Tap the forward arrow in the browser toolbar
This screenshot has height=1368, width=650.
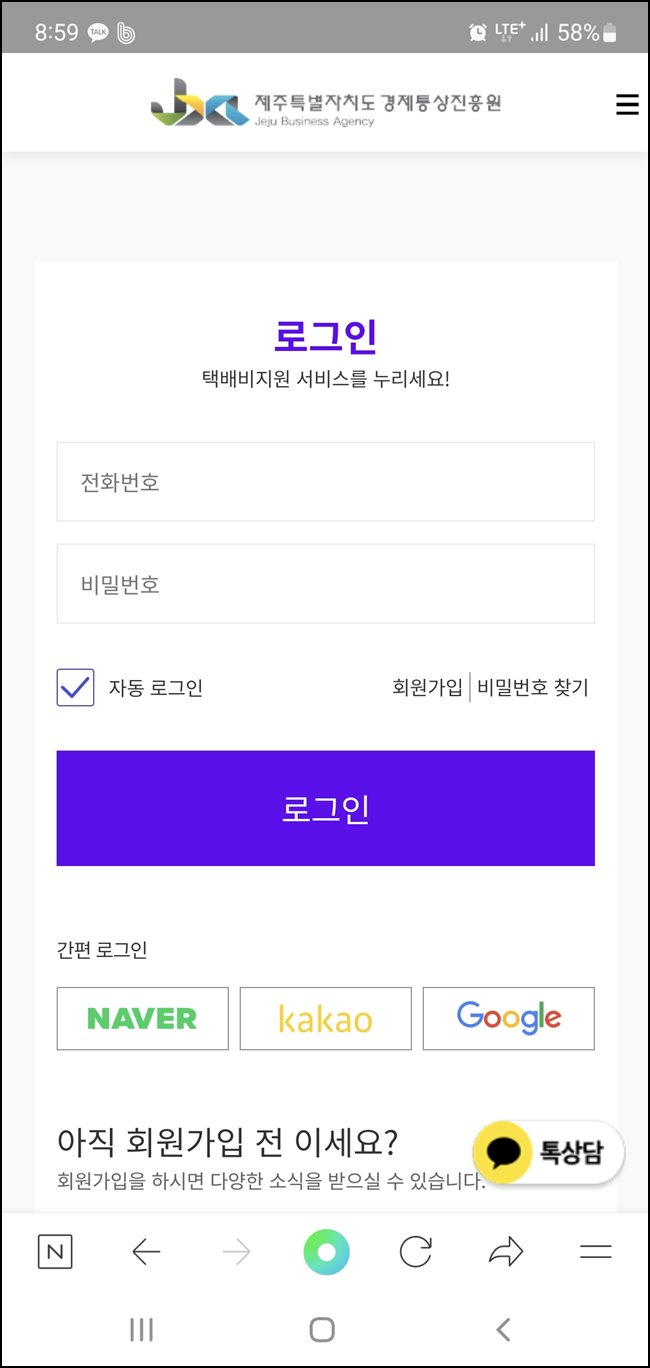(x=236, y=1250)
